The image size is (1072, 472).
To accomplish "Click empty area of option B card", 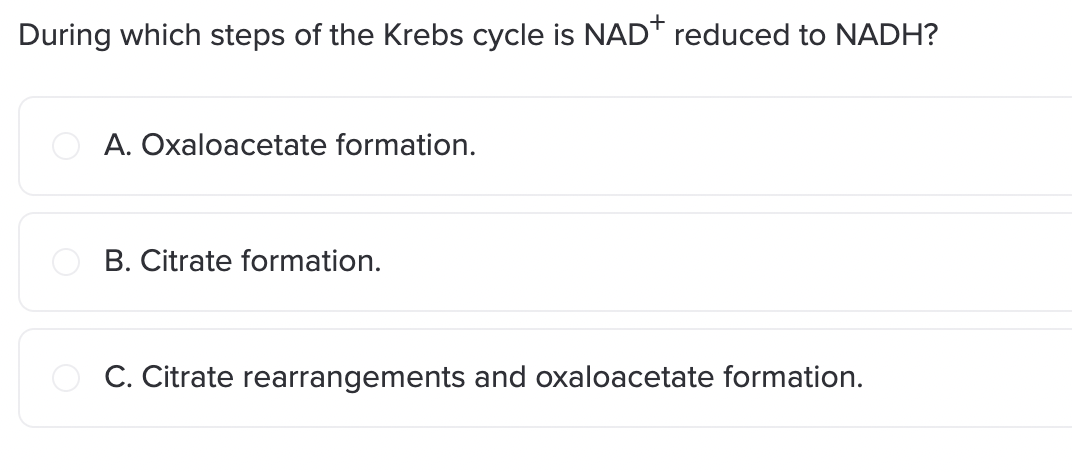I will (725, 262).
